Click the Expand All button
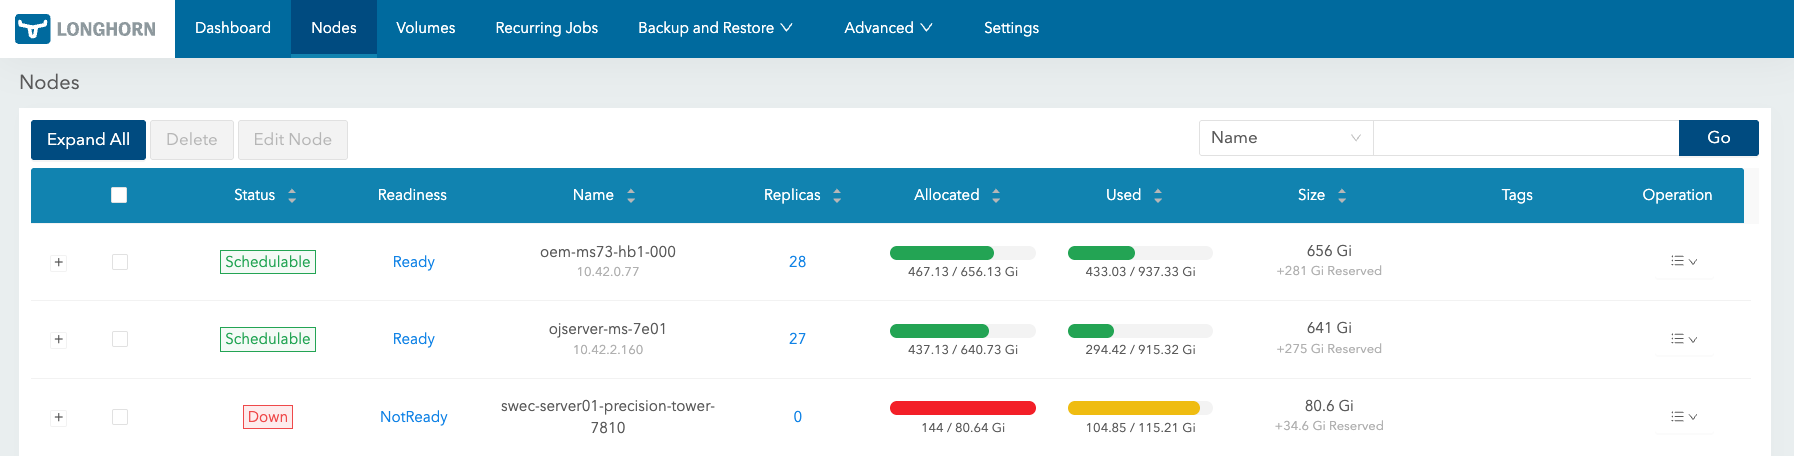 pyautogui.click(x=88, y=140)
